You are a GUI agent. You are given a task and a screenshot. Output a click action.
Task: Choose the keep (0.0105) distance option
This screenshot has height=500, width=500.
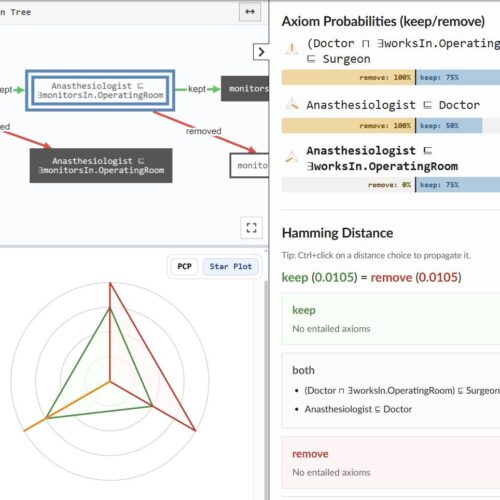(320, 277)
